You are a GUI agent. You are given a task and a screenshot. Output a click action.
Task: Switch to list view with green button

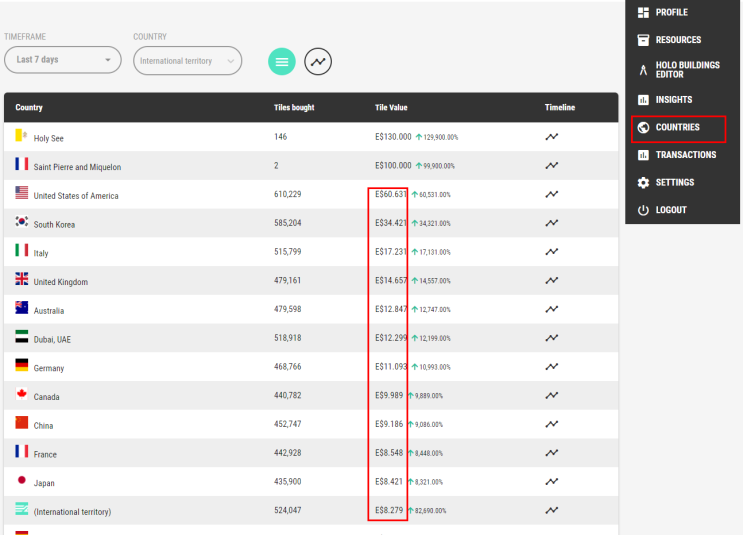tap(282, 62)
